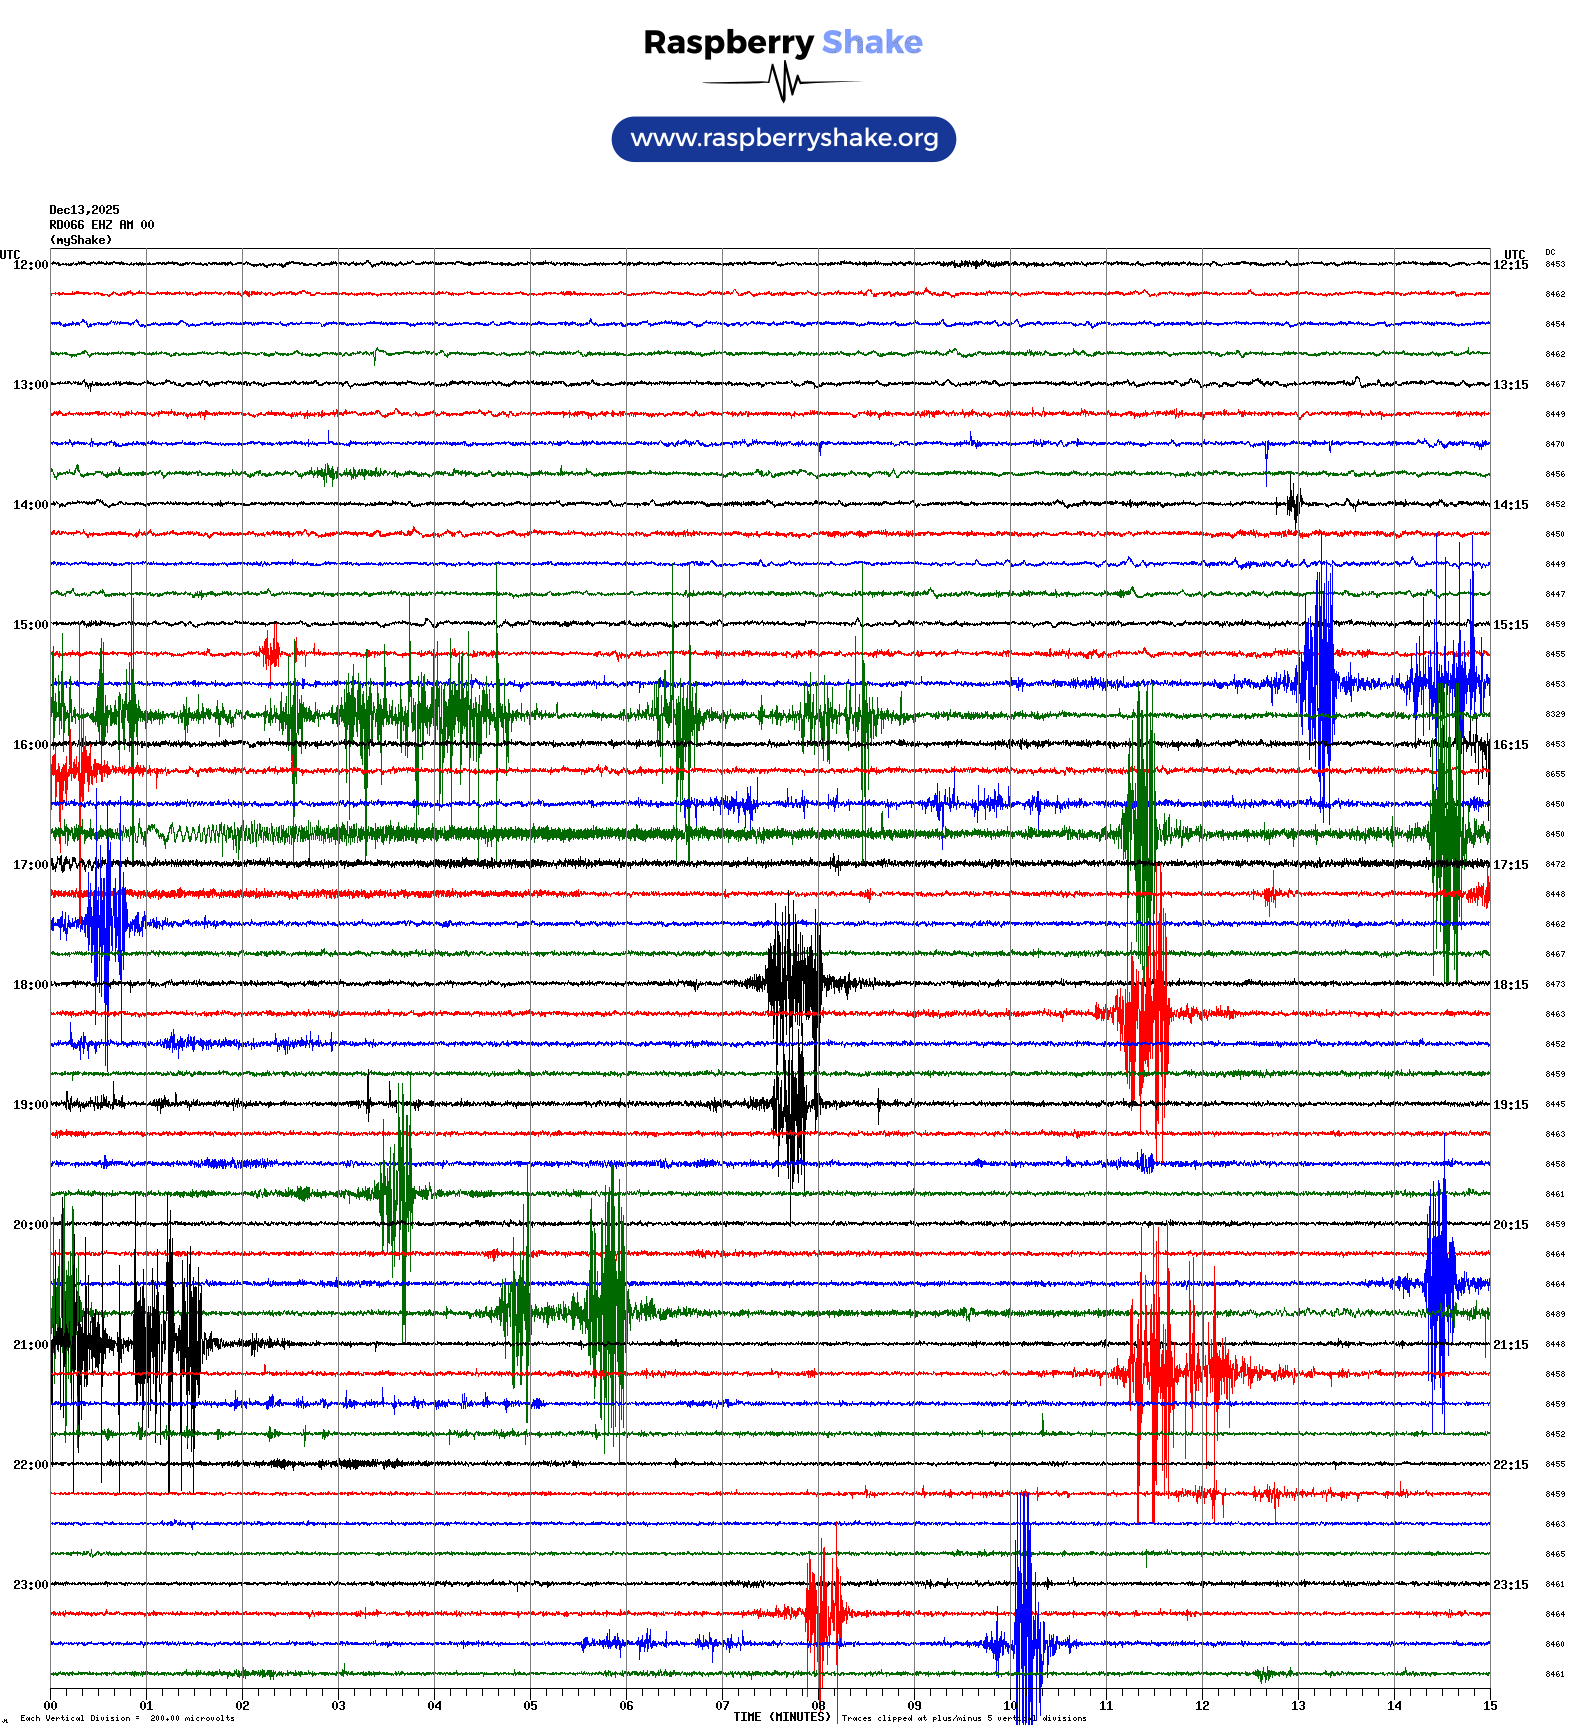Click the Each Vertical Division microvolts note

click(x=127, y=1718)
